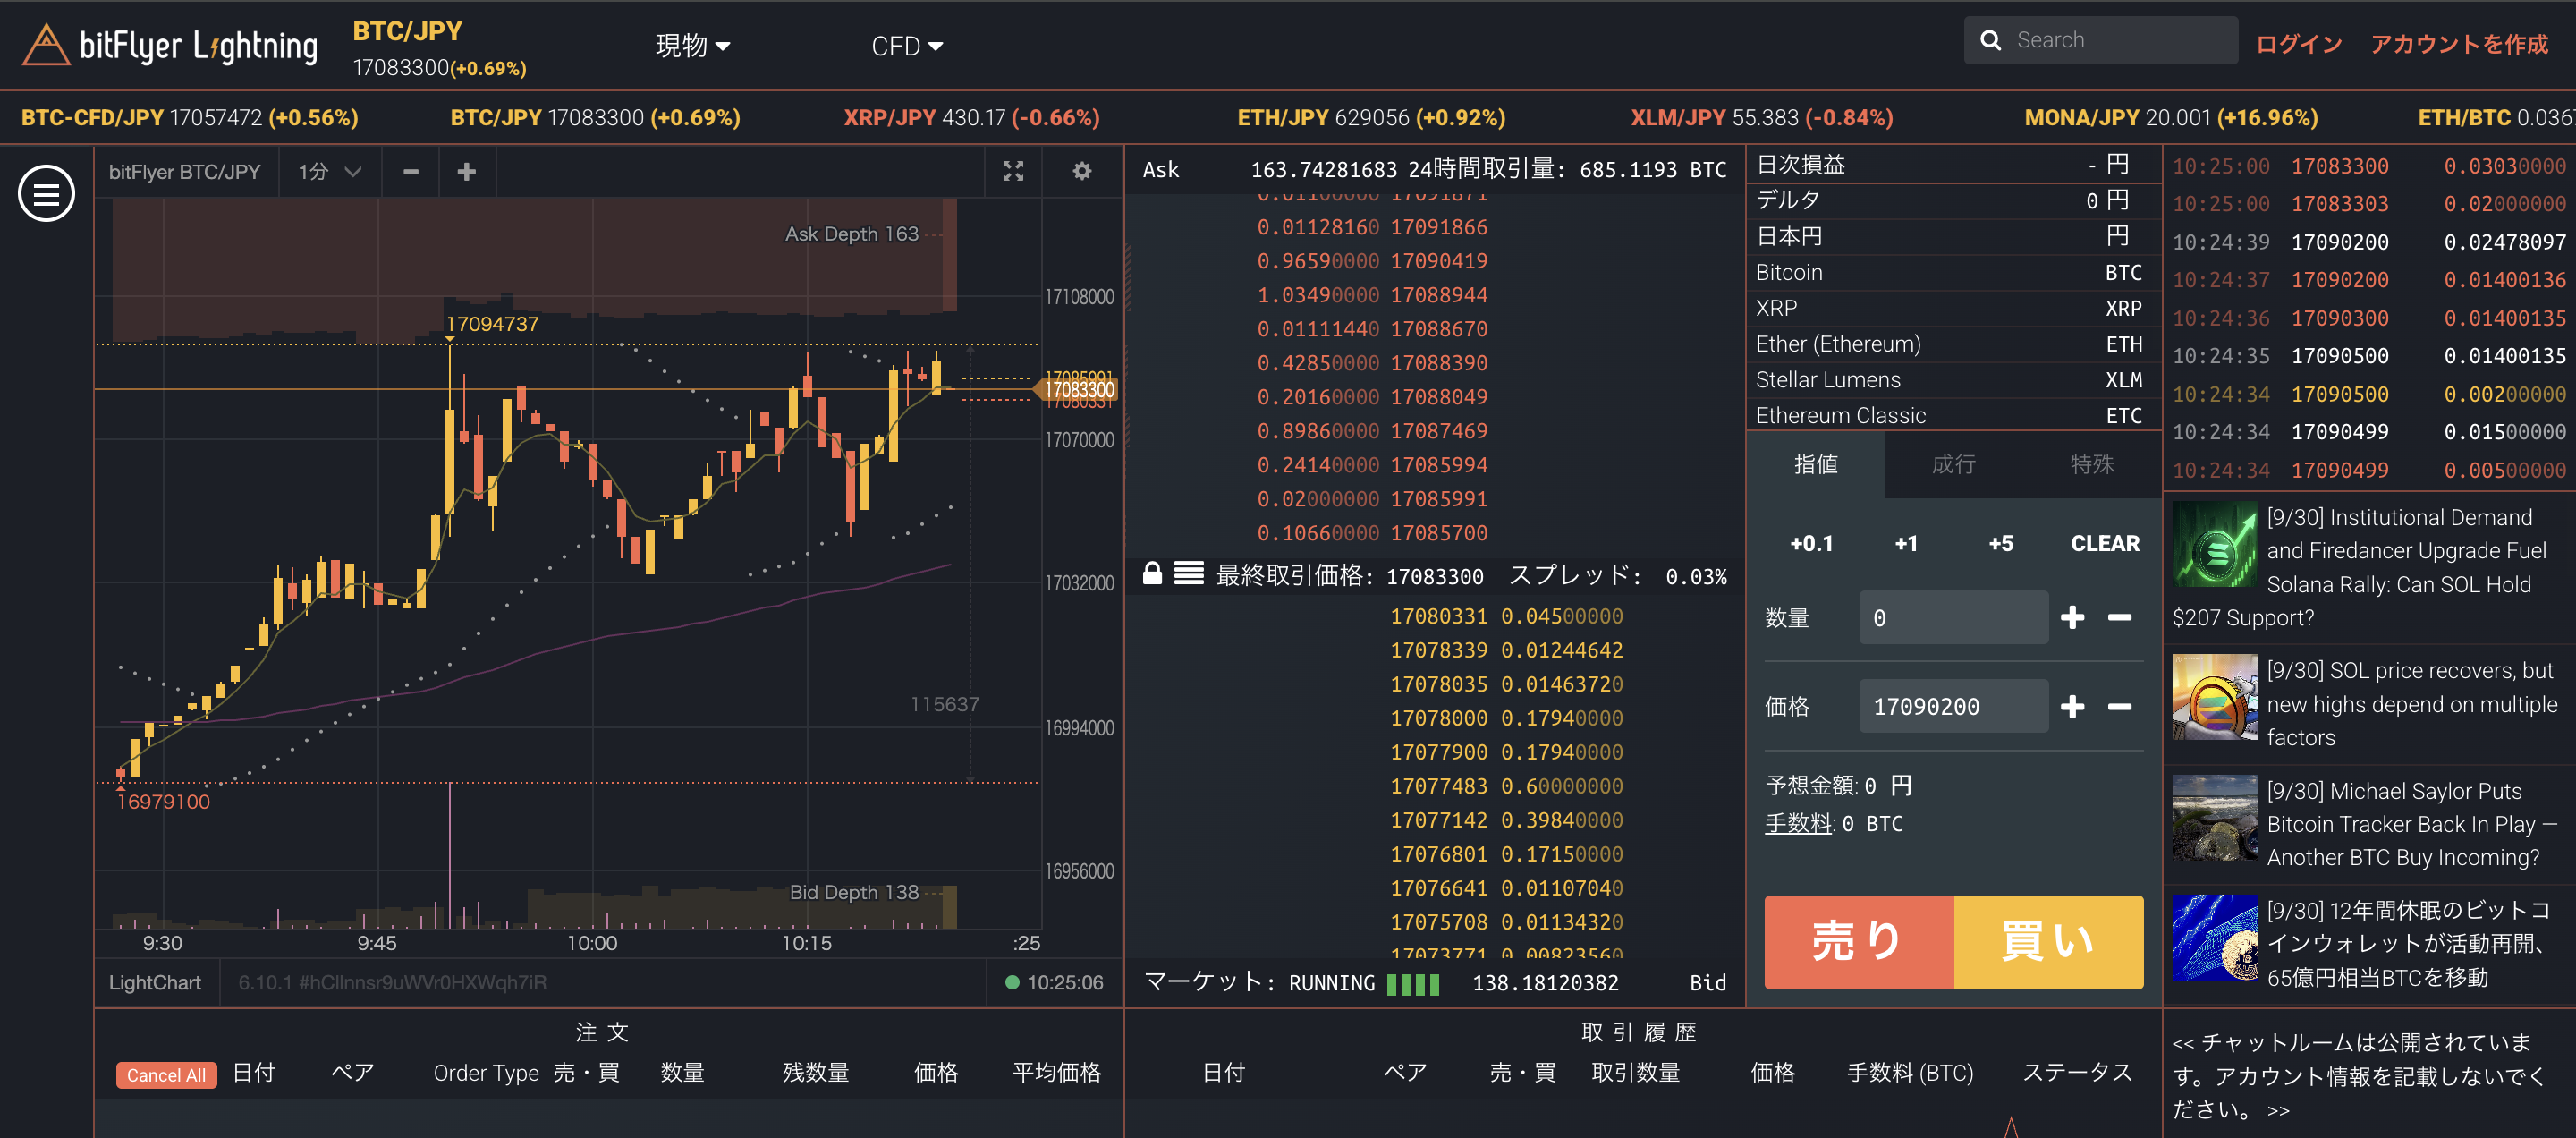Click the ログイン login link
Screen dimensions: 2576x1138
coord(2298,44)
